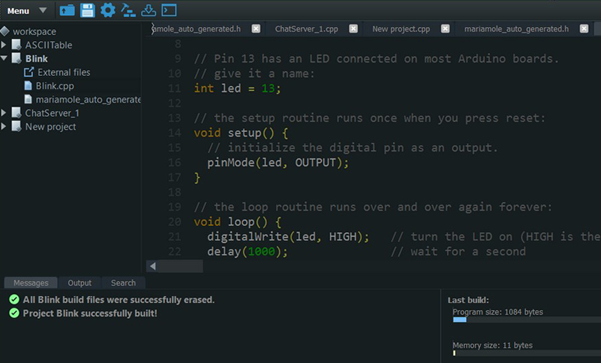The width and height of the screenshot is (601, 363).
Task: Open Blink.cpp in the project tree
Action: [55, 86]
